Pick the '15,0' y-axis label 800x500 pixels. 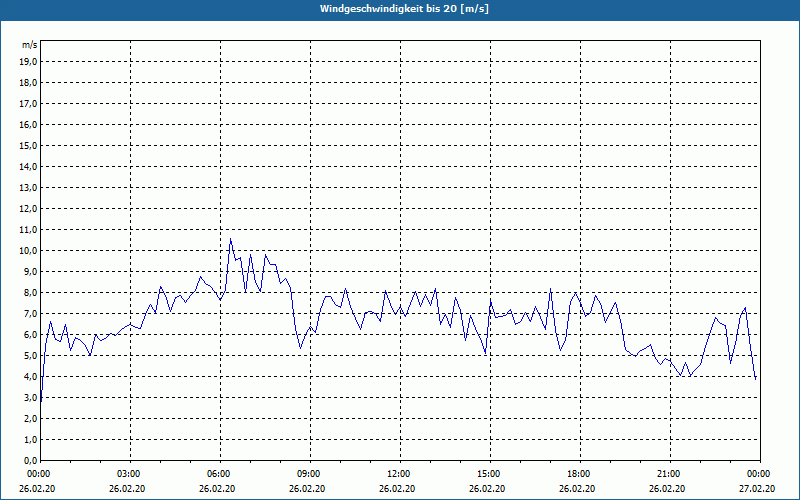(x=29, y=145)
